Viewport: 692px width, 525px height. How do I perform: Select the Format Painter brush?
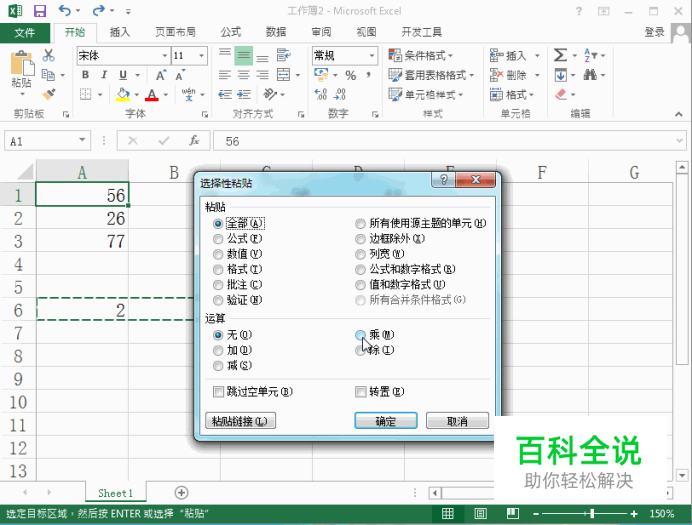tap(49, 94)
